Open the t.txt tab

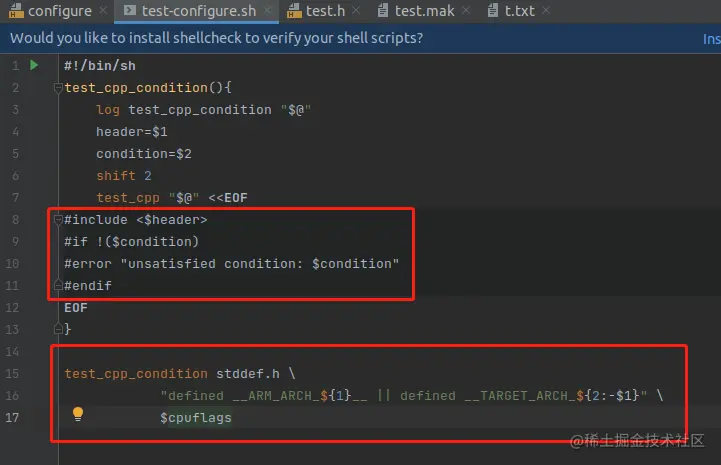point(520,11)
